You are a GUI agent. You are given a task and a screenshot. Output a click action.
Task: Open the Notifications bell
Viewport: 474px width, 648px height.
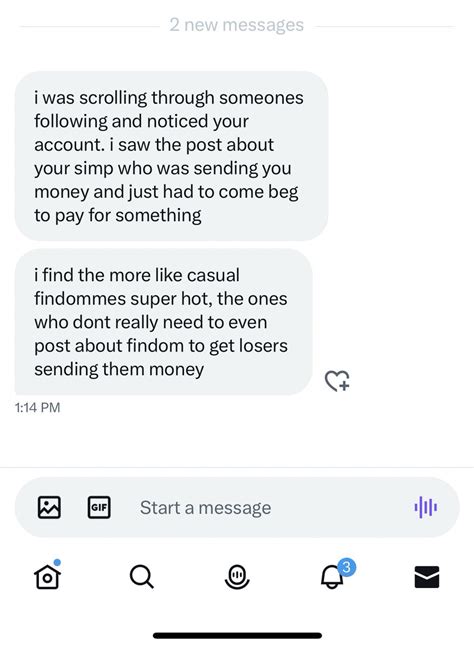coord(332,577)
